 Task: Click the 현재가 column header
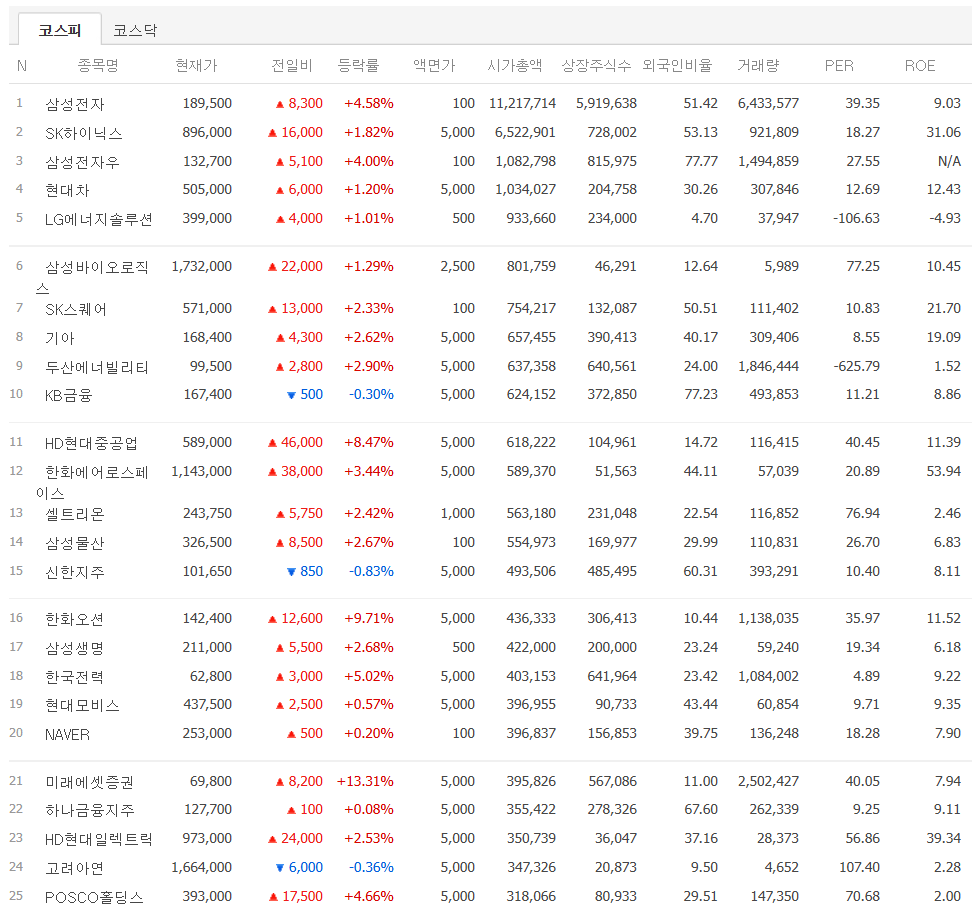click(197, 65)
